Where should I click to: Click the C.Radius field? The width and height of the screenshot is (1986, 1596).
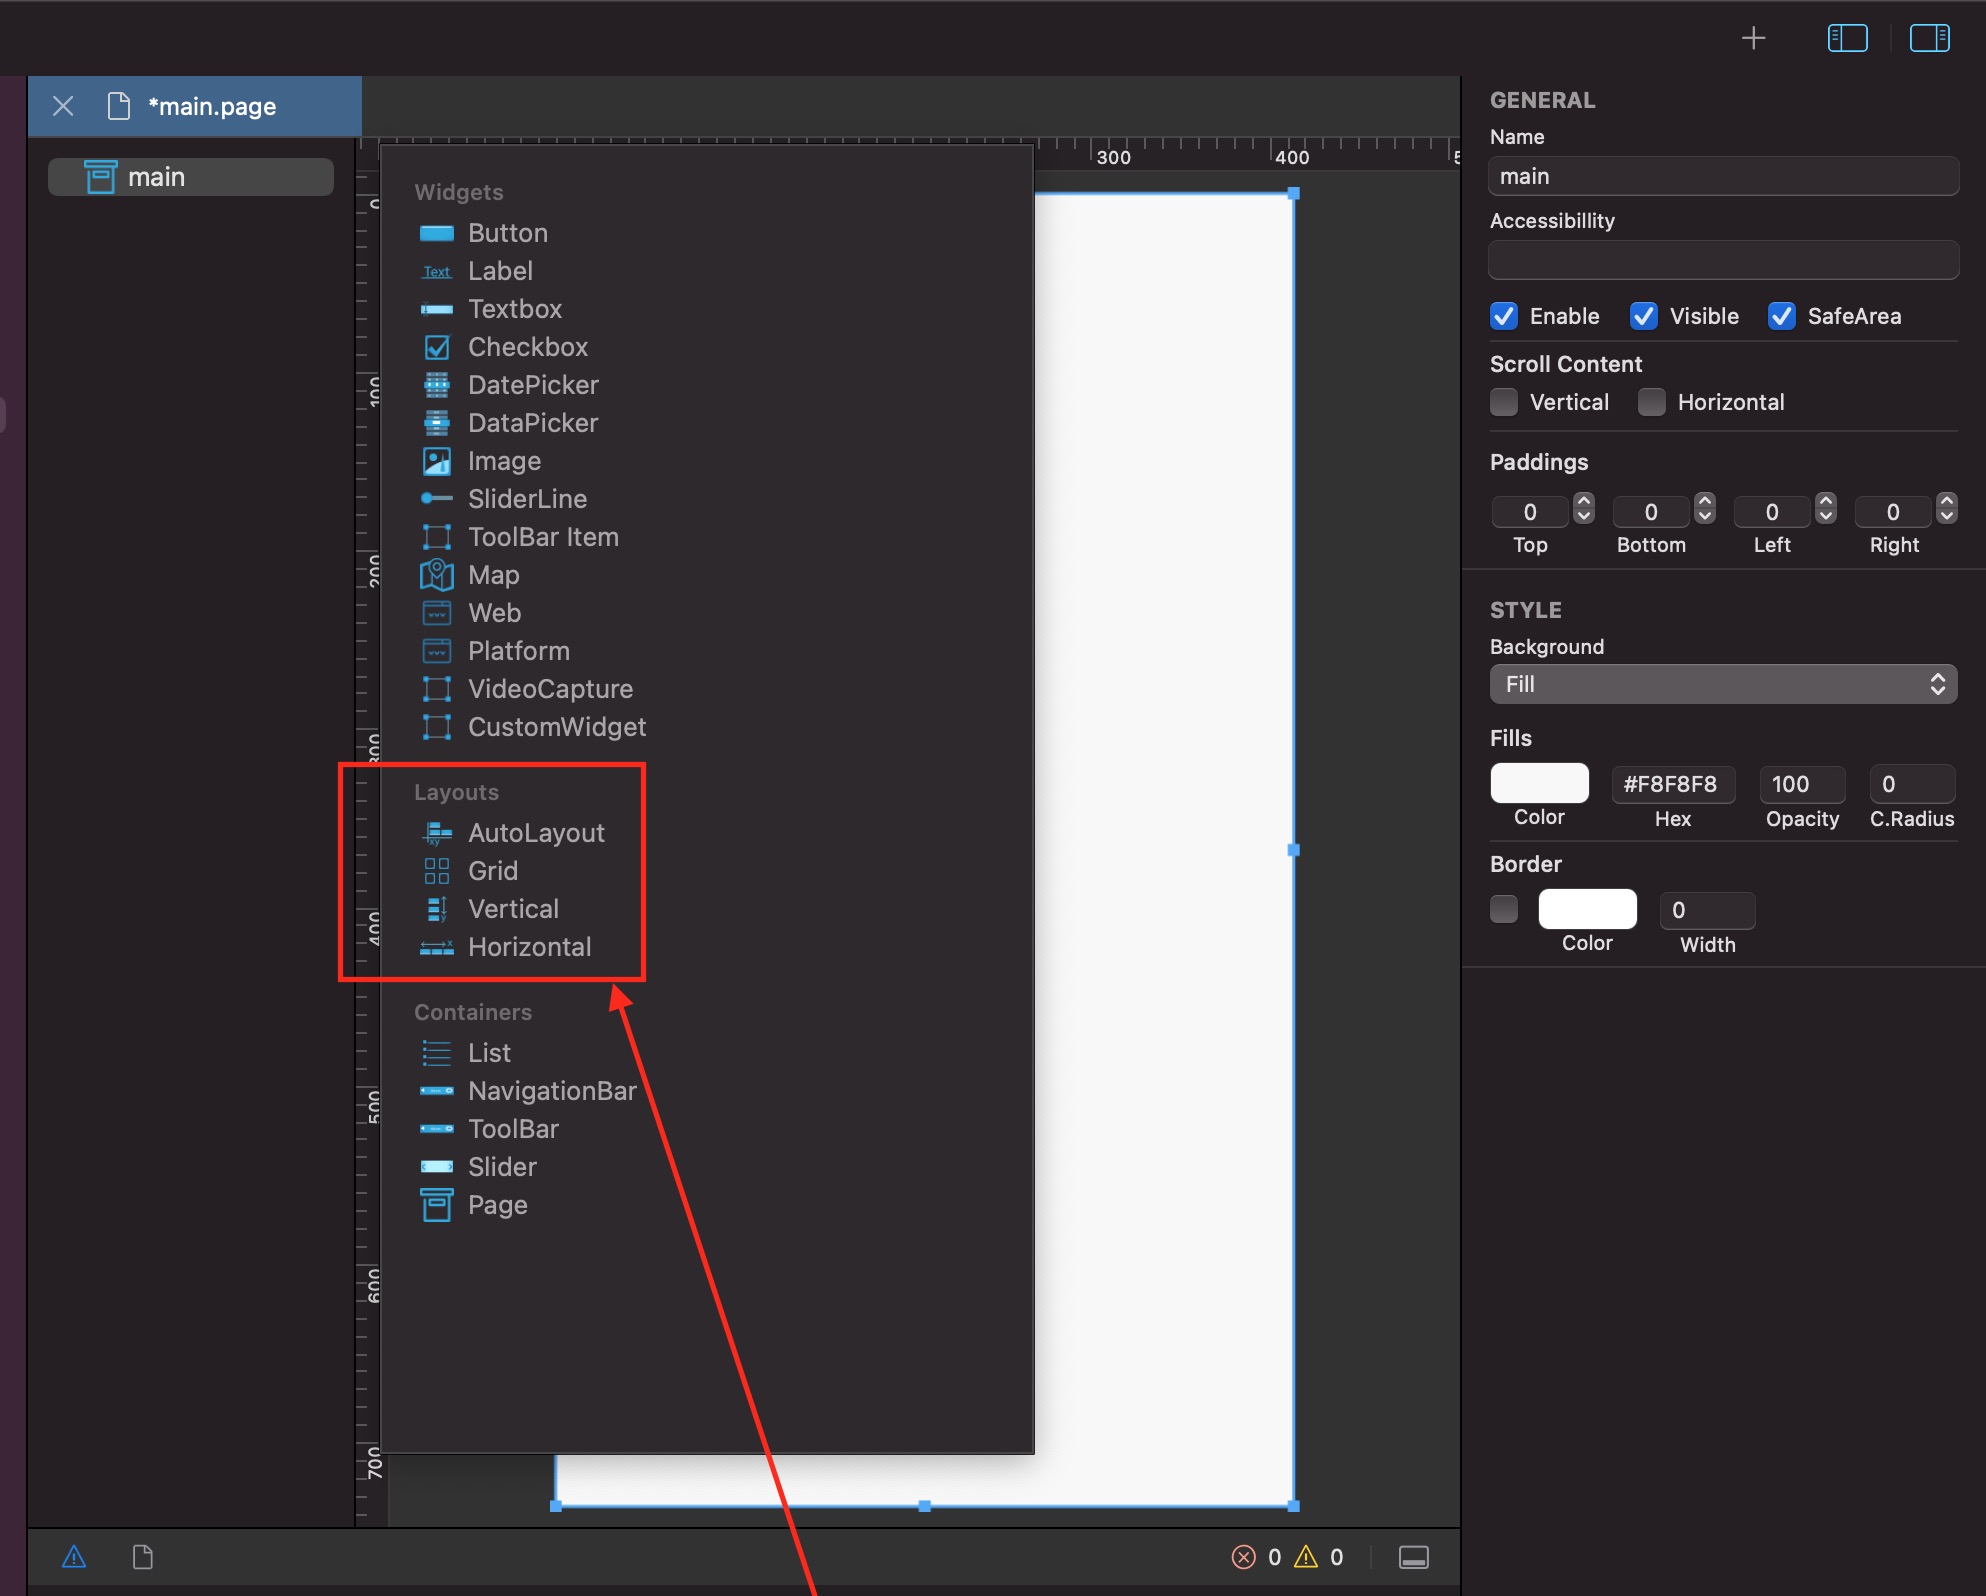pyautogui.click(x=1912, y=784)
